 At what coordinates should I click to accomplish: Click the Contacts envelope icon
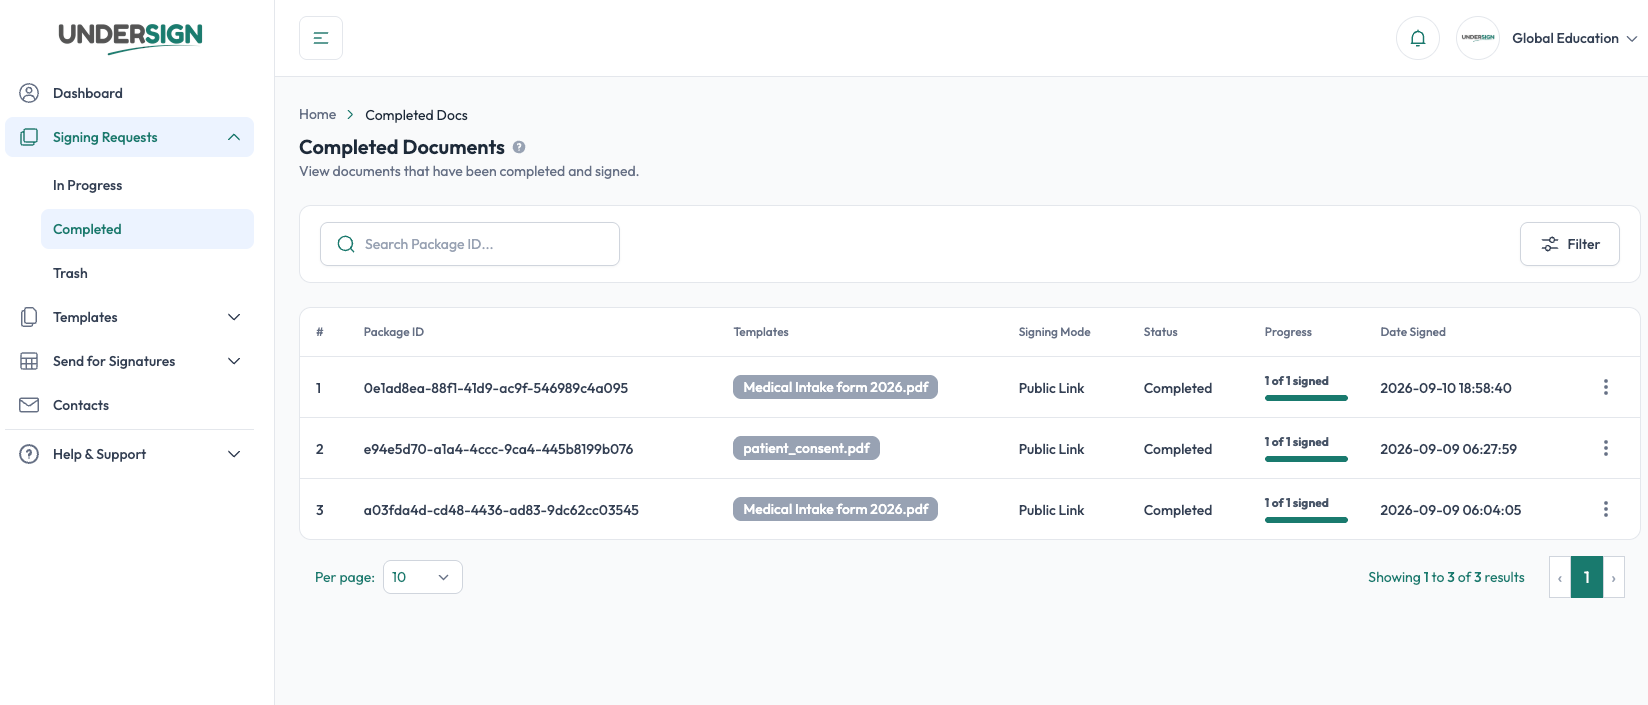tap(29, 405)
